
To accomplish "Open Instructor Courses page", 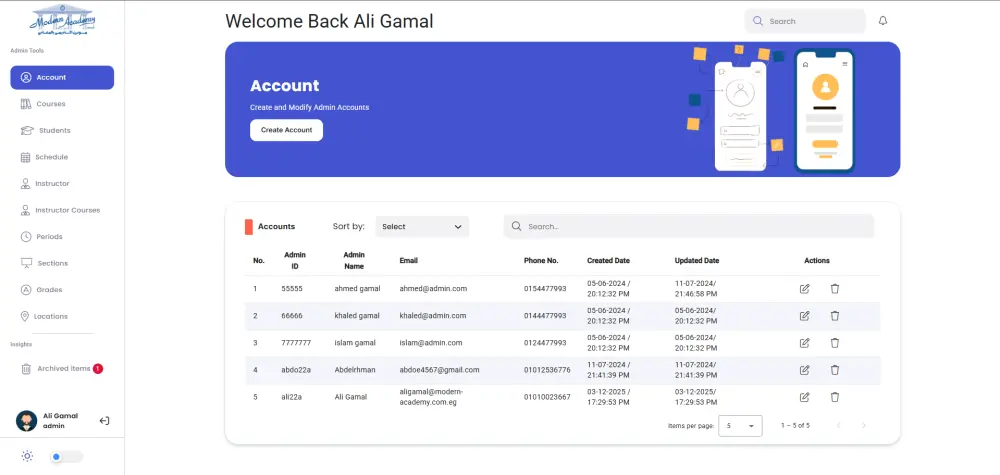I will pyautogui.click(x=62, y=210).
